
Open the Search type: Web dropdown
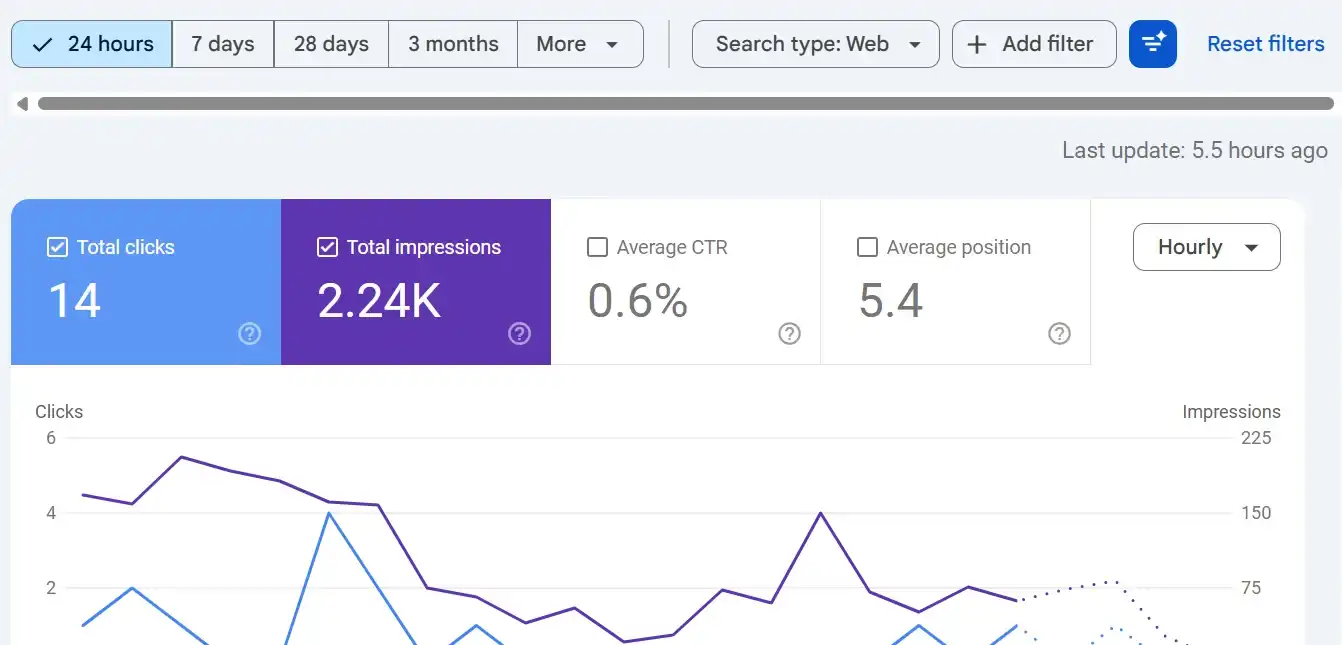tap(816, 44)
